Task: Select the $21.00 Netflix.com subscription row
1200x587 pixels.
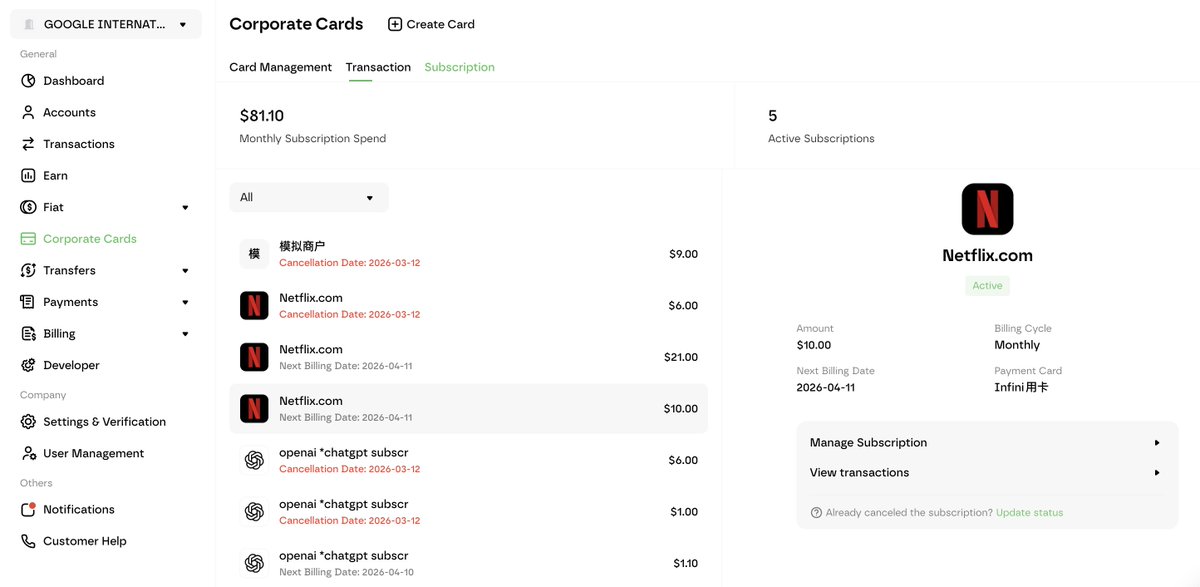Action: (468, 357)
